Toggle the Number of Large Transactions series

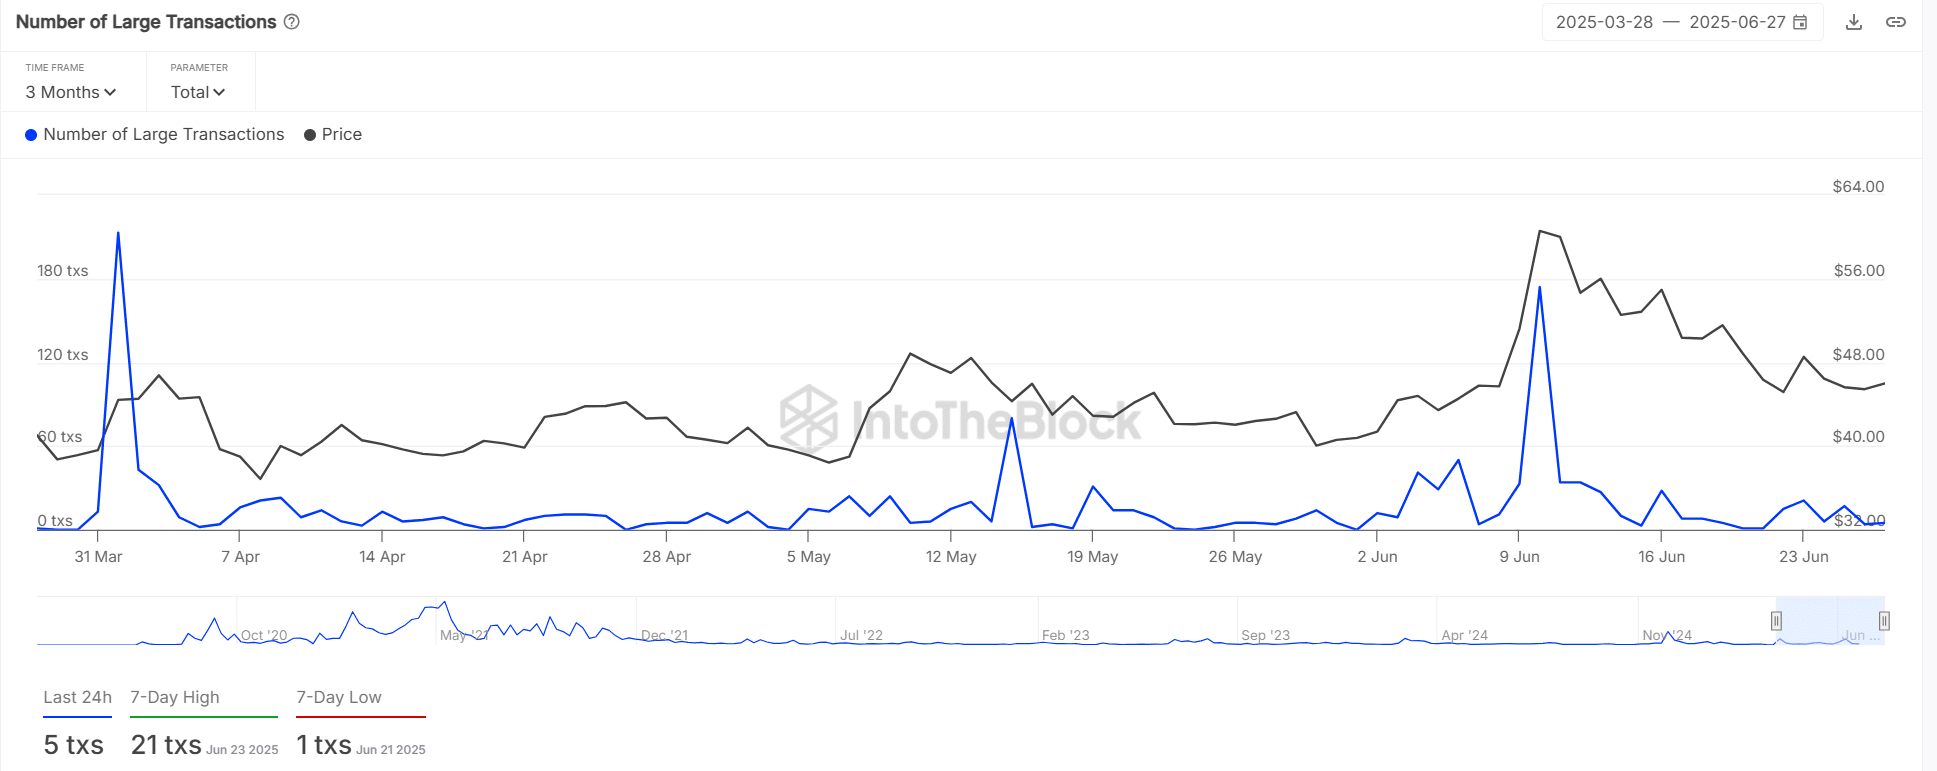point(154,135)
